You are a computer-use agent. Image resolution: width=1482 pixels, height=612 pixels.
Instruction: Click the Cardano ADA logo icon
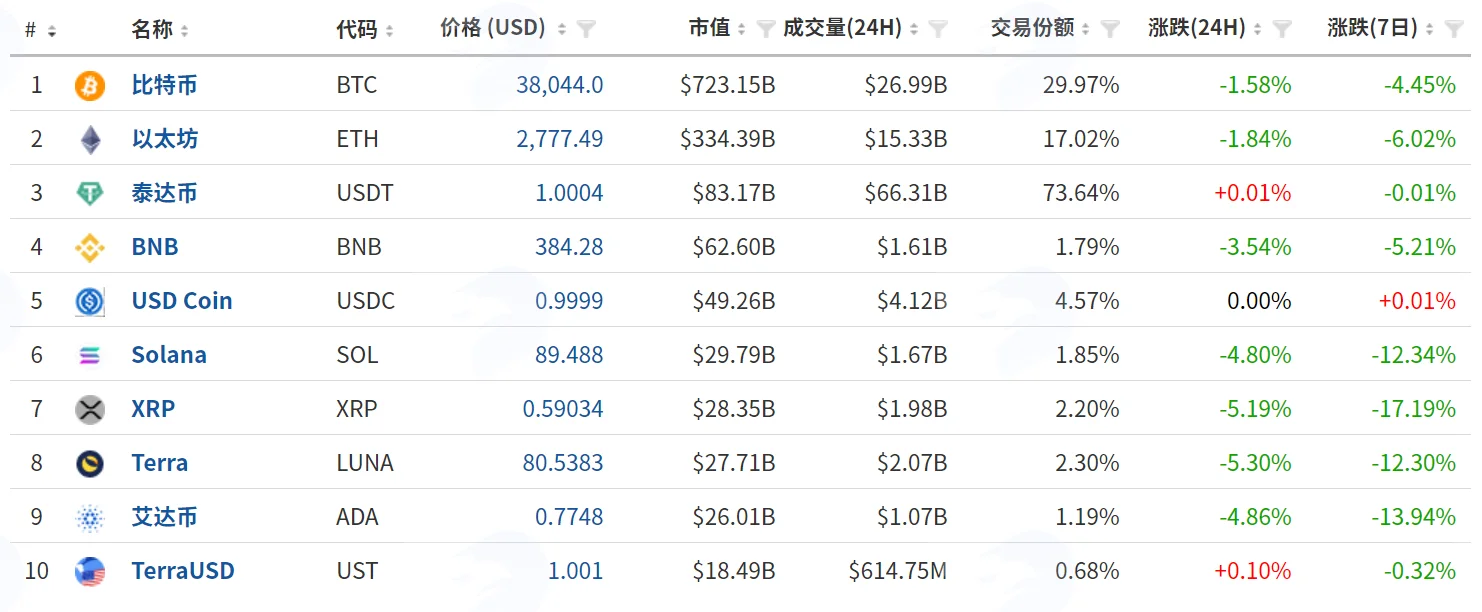click(x=90, y=518)
